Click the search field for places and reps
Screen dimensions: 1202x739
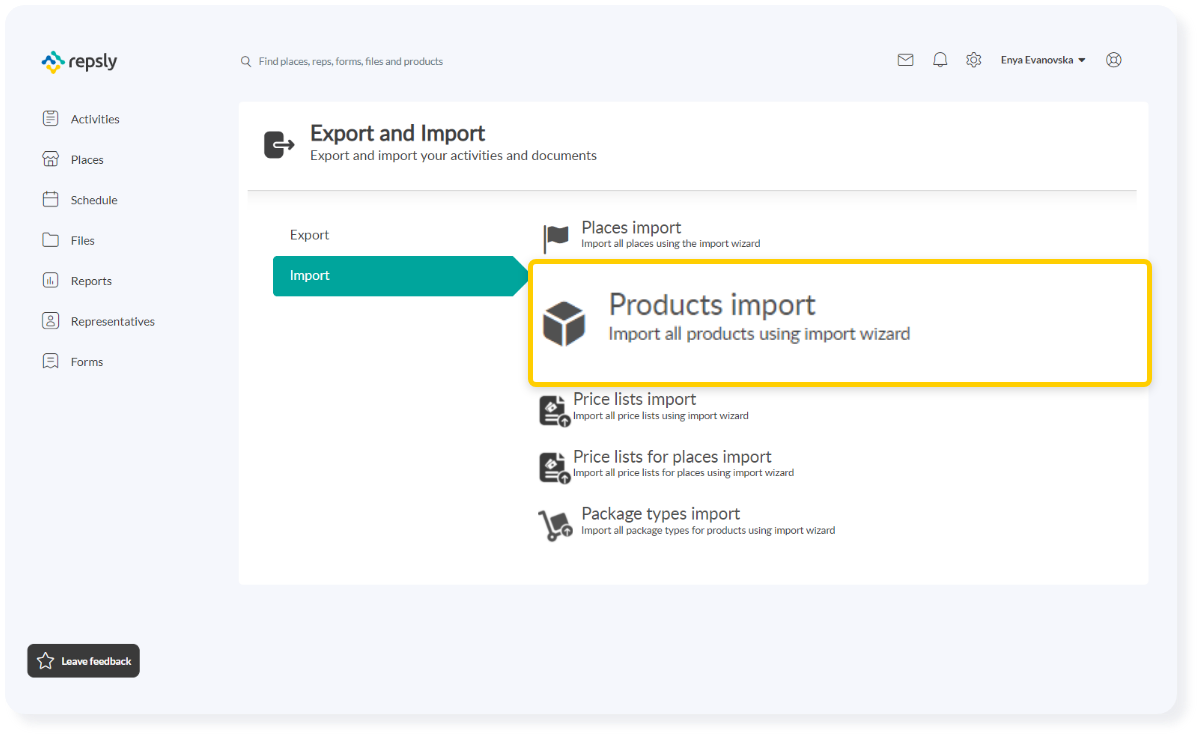coord(351,62)
